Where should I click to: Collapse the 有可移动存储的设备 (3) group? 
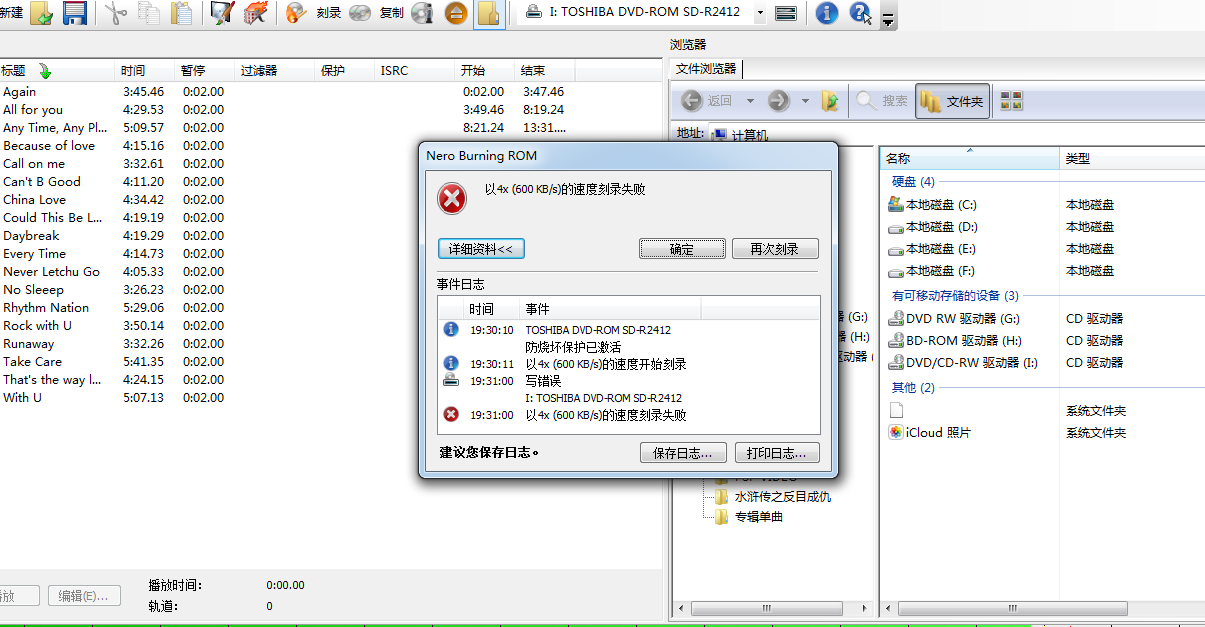[x=955, y=296]
